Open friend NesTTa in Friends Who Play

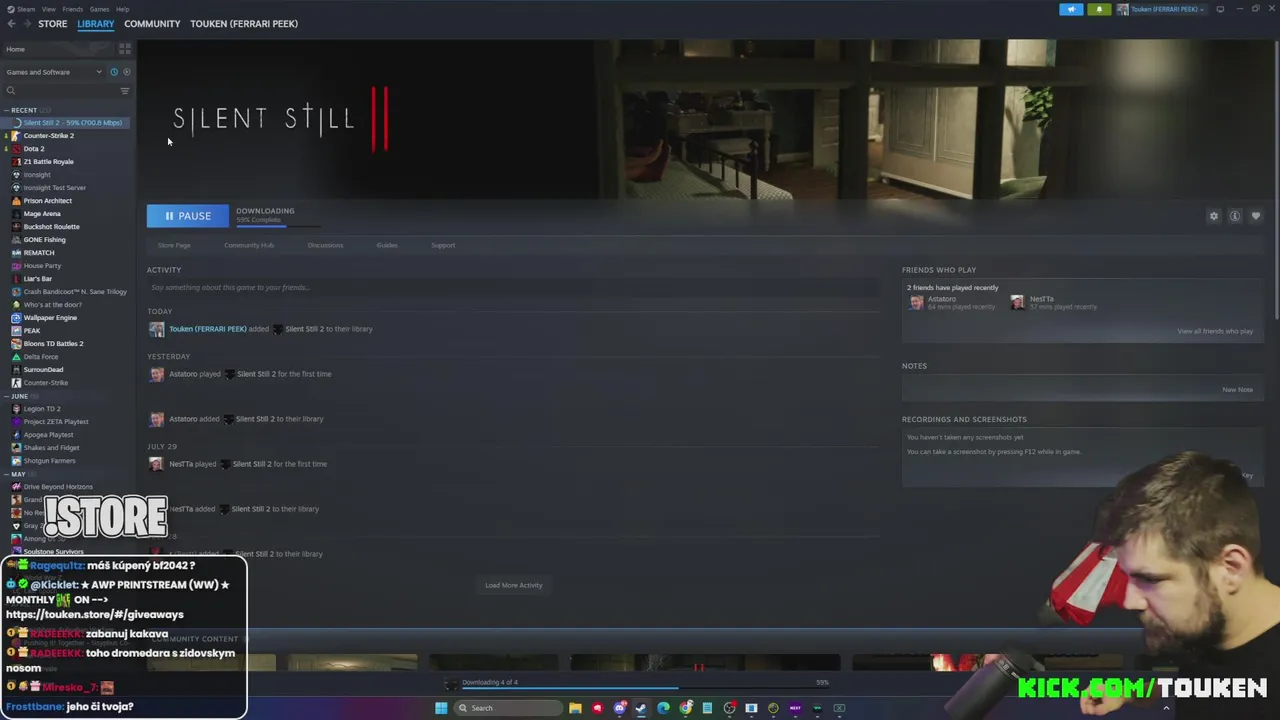pyautogui.click(x=1052, y=303)
